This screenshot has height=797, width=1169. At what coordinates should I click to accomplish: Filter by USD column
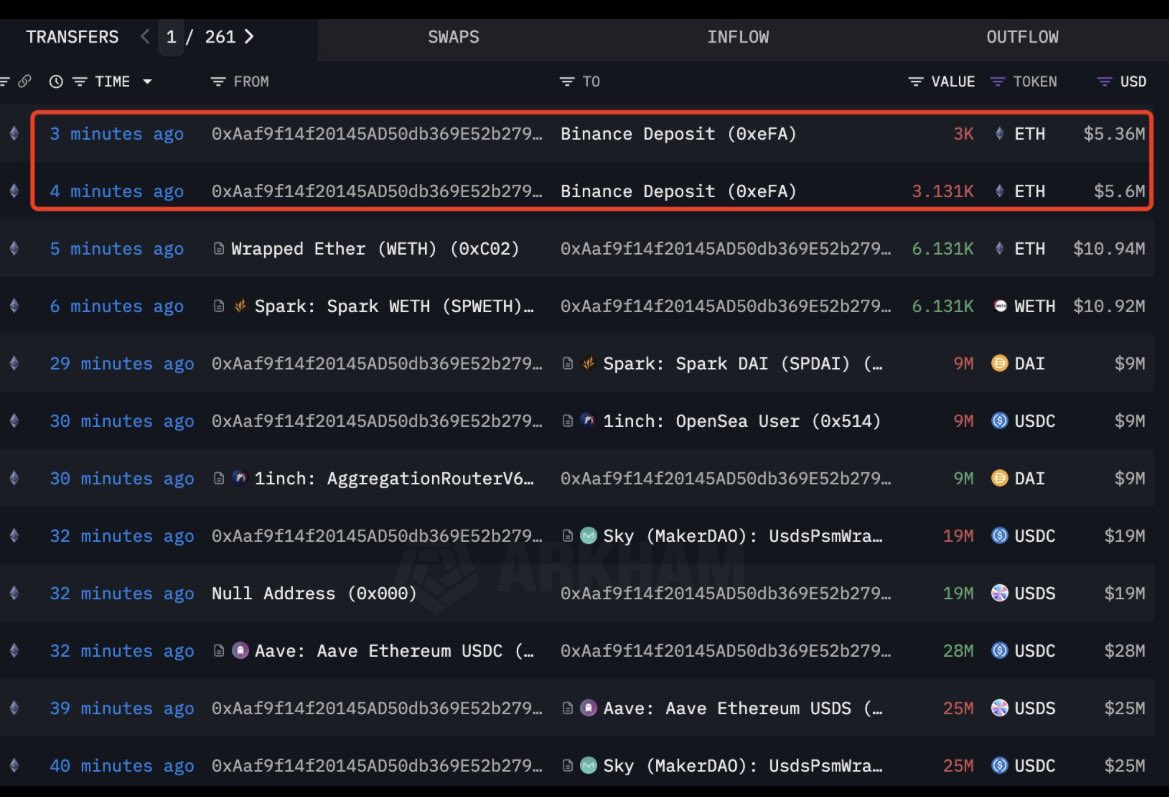(1104, 82)
